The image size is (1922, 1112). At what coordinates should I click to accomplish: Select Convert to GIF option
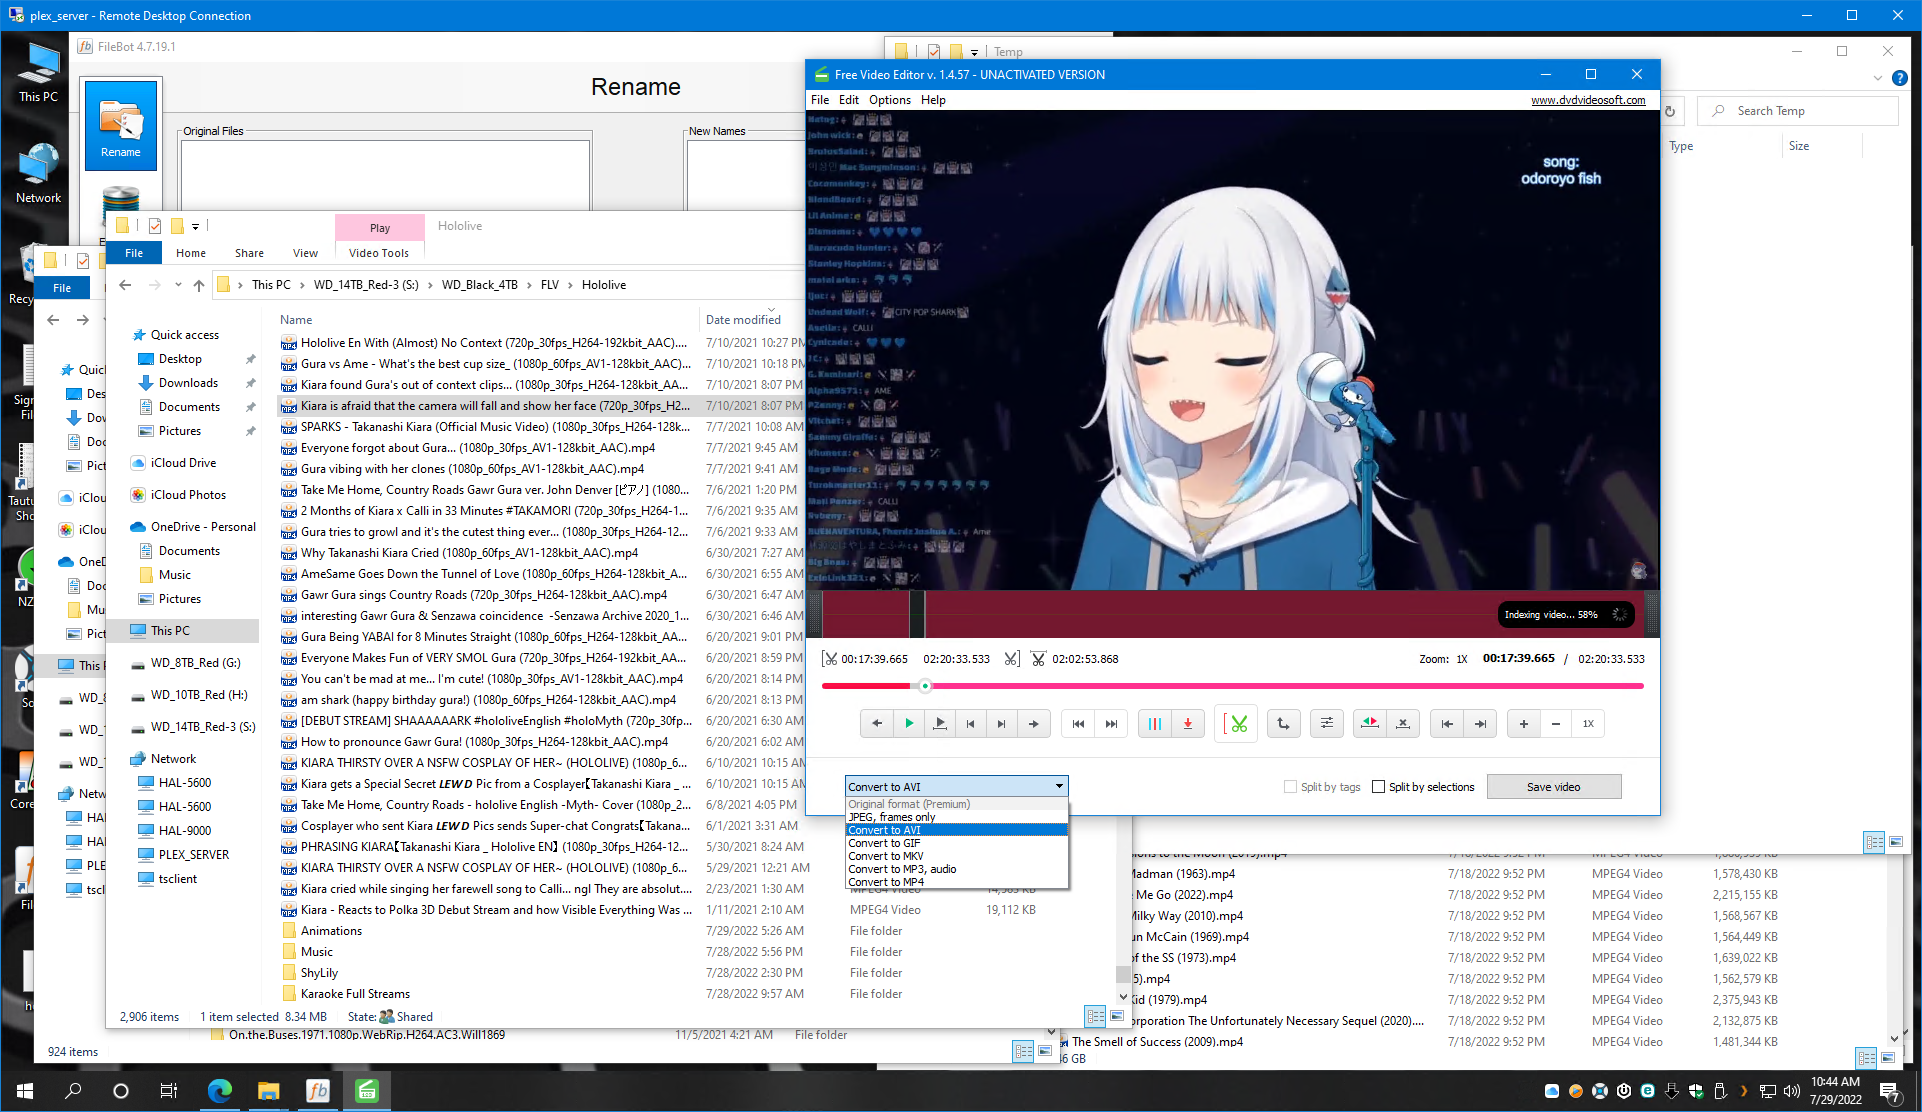(884, 843)
